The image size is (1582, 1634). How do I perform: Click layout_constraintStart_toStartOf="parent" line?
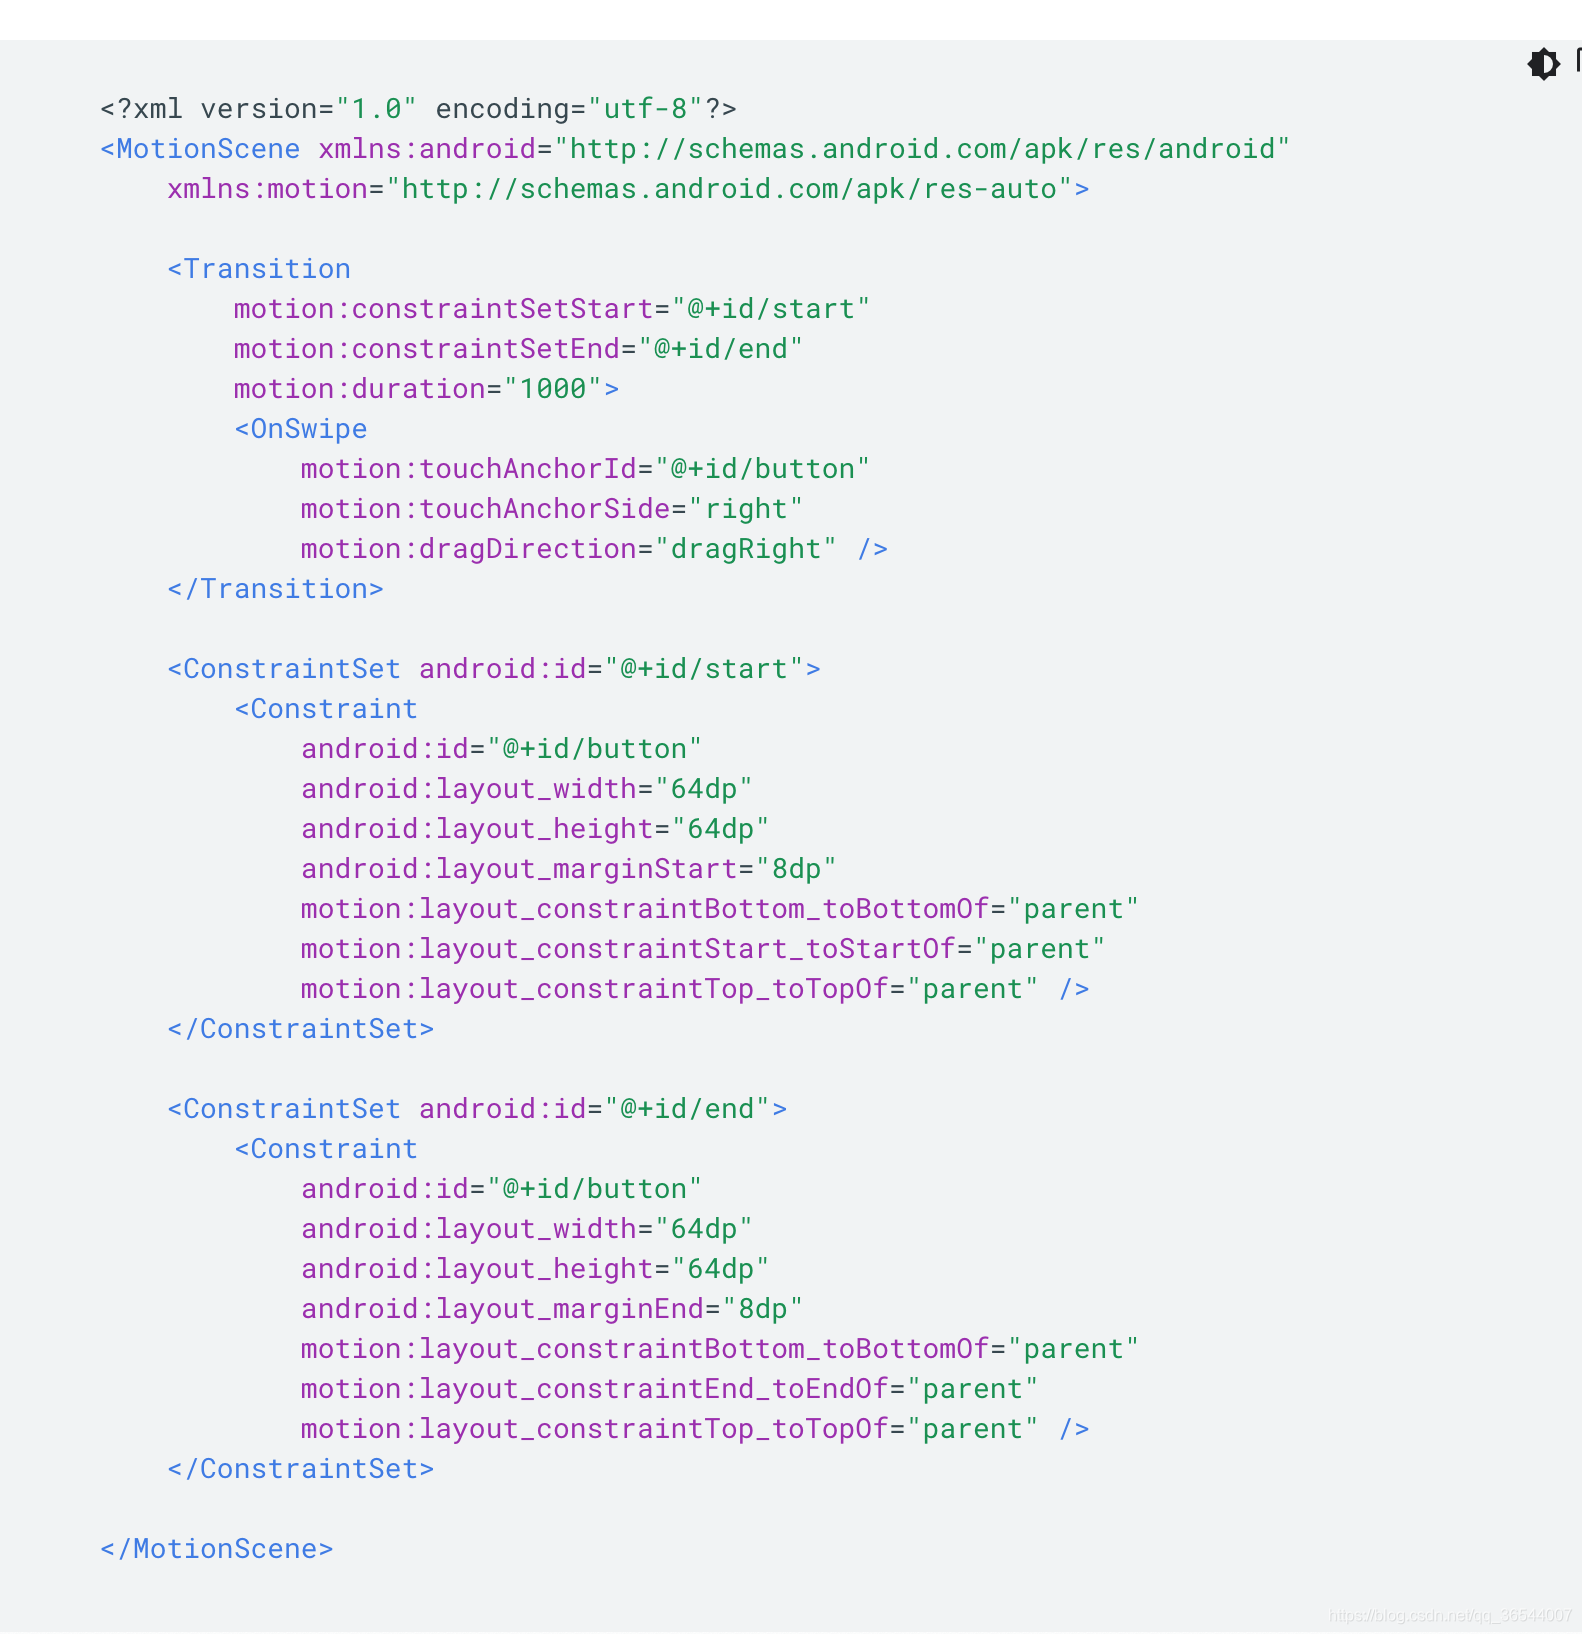click(x=703, y=949)
